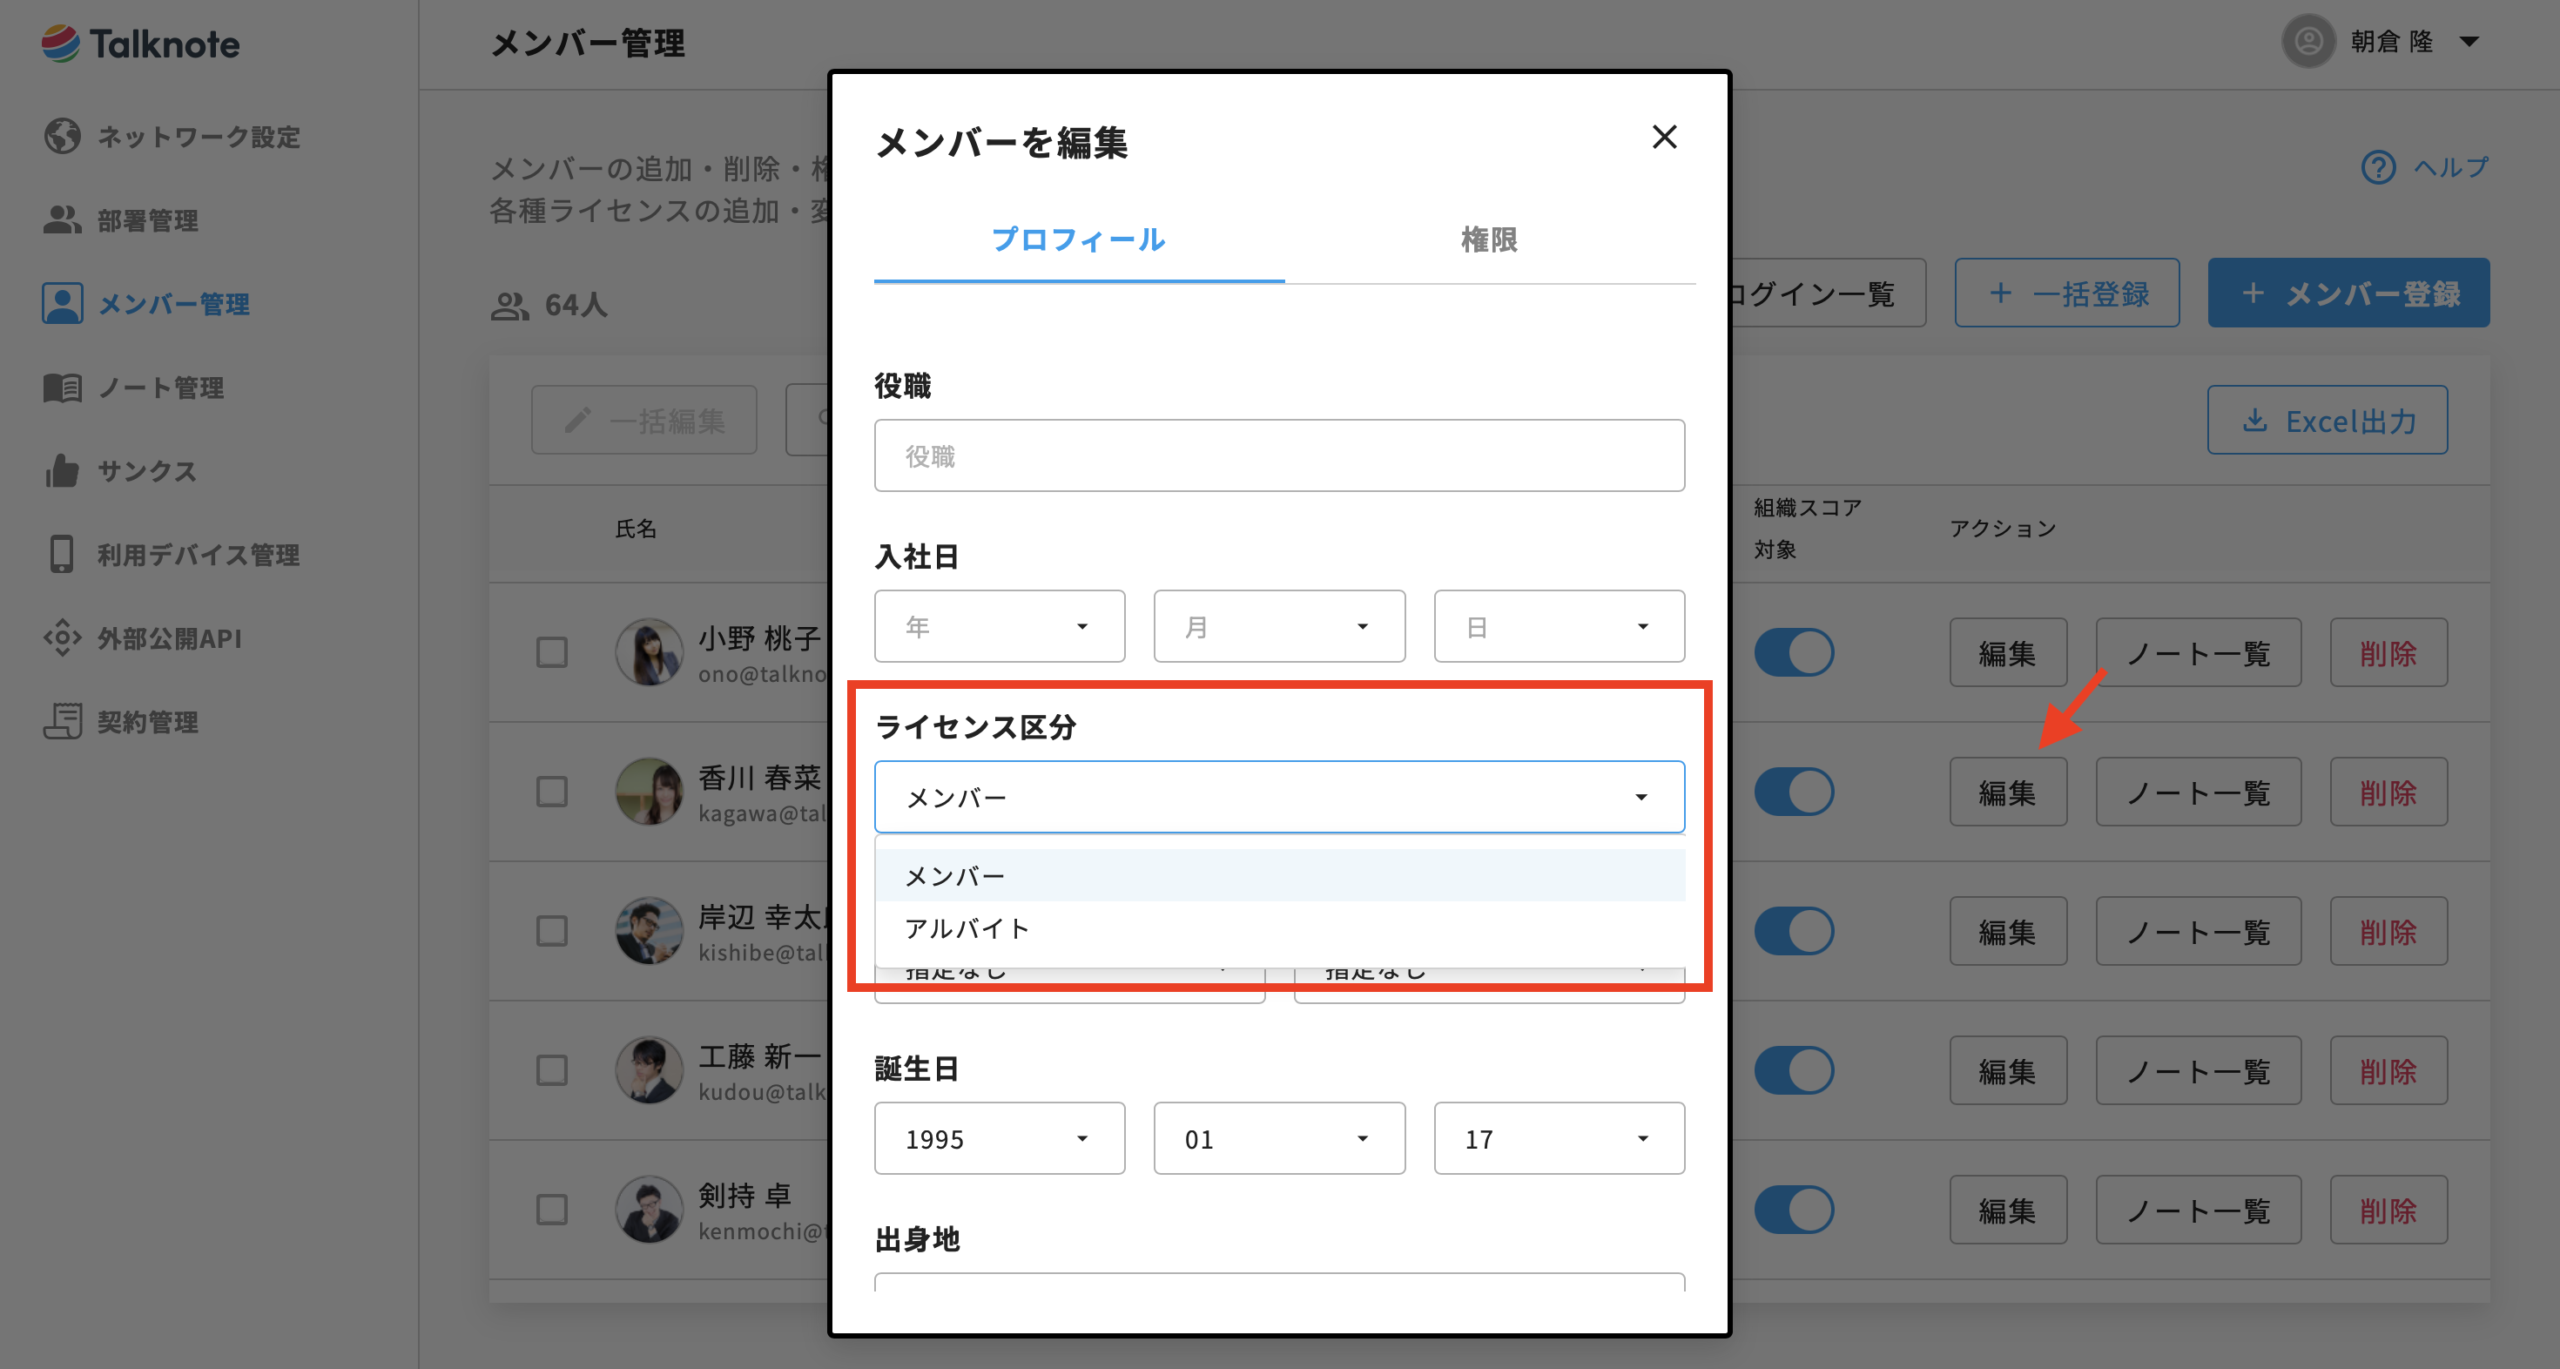
Task: Expand the joining date year dropdown
Action: click(x=999, y=626)
